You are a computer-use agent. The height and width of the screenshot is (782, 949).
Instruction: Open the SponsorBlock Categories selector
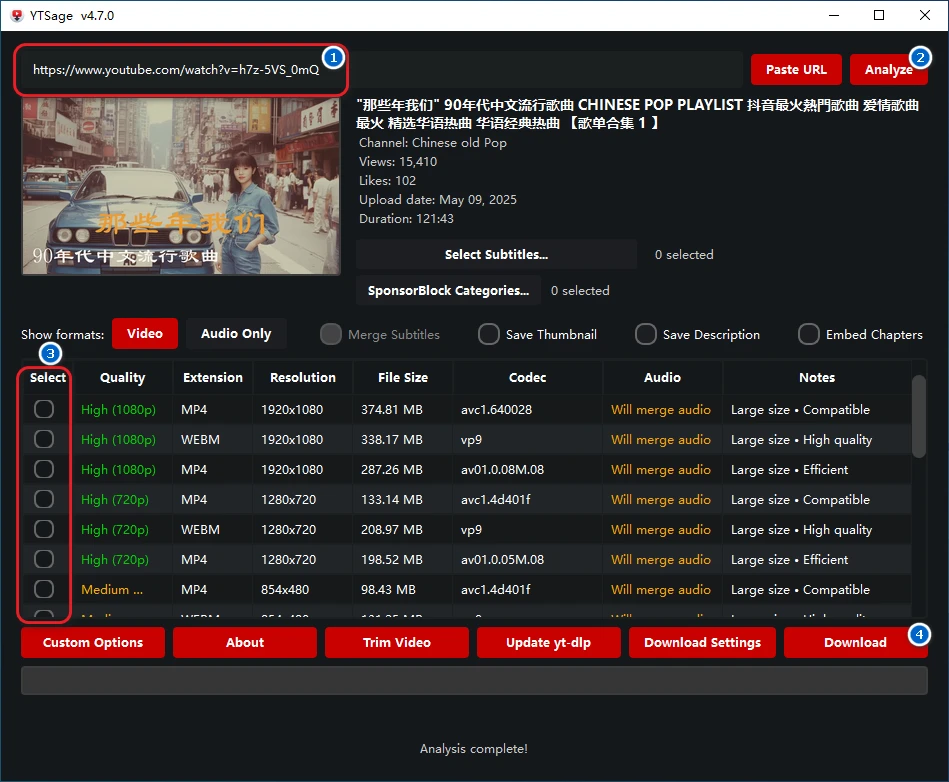coord(448,290)
